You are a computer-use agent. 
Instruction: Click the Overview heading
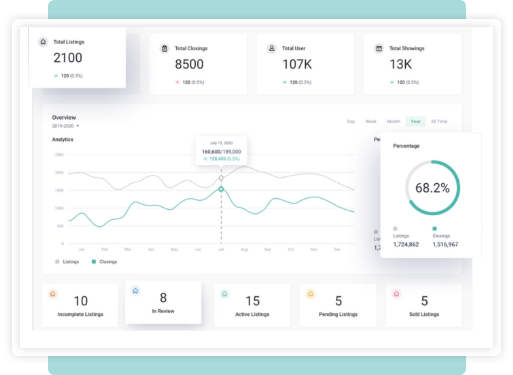(x=64, y=118)
